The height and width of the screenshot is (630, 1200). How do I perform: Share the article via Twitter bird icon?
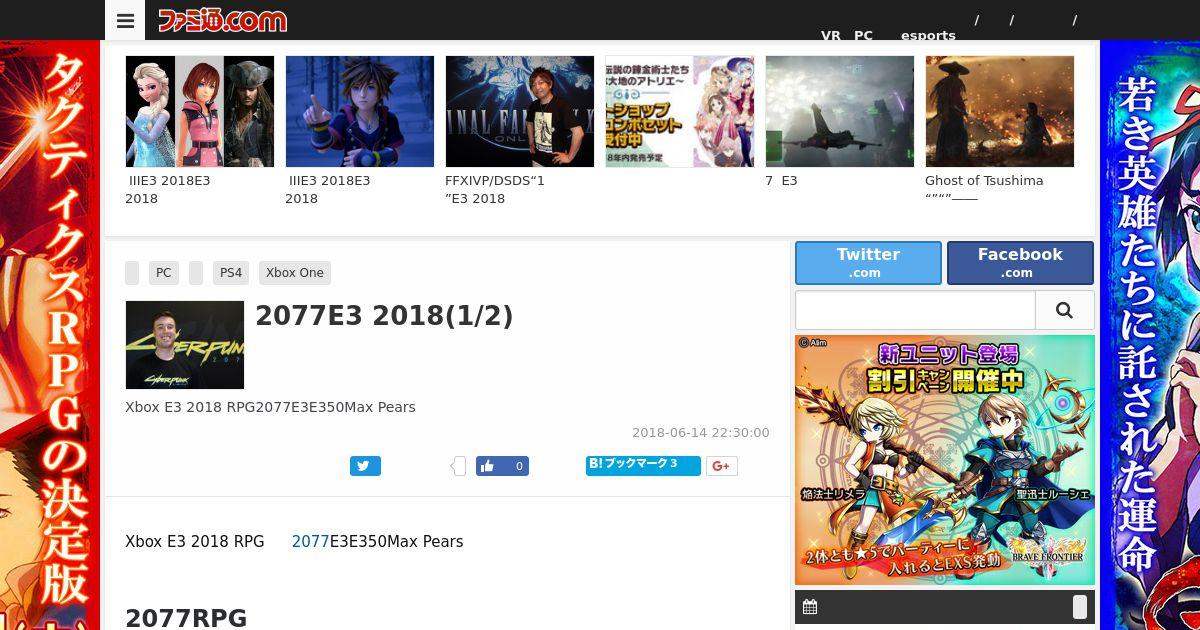(x=365, y=466)
